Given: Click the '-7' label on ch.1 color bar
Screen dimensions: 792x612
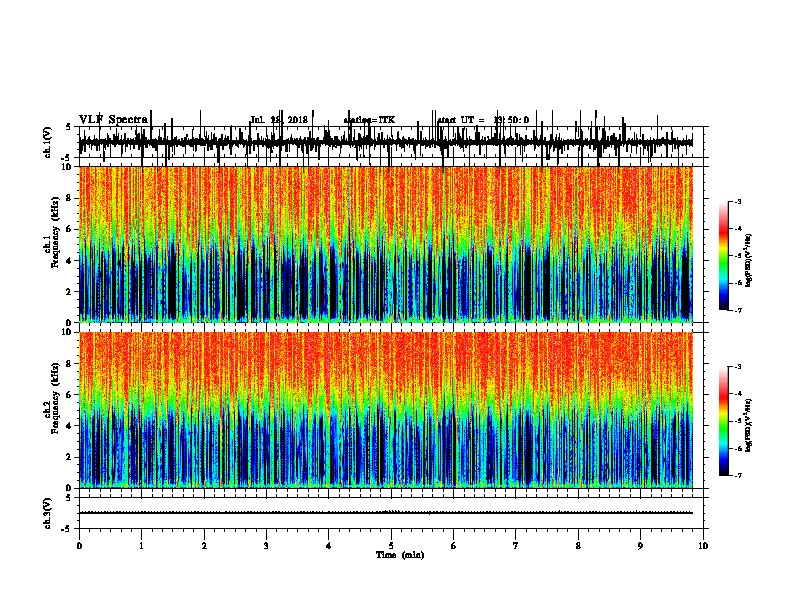Looking at the screenshot, I should pos(737,310).
